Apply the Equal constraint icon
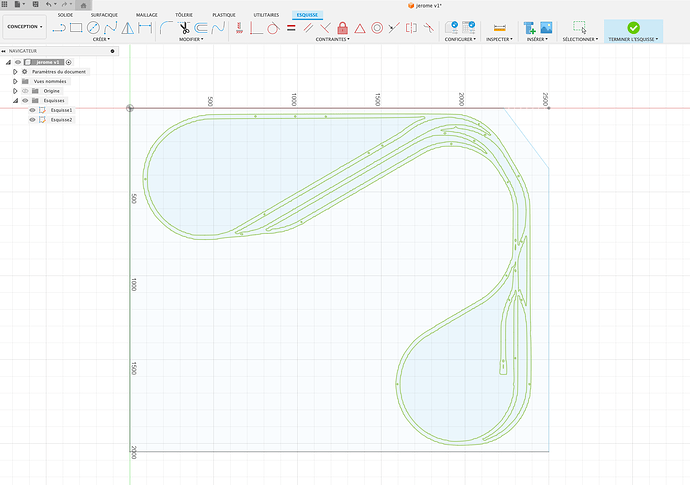Image resolution: width=690 pixels, height=485 pixels. coord(291,28)
